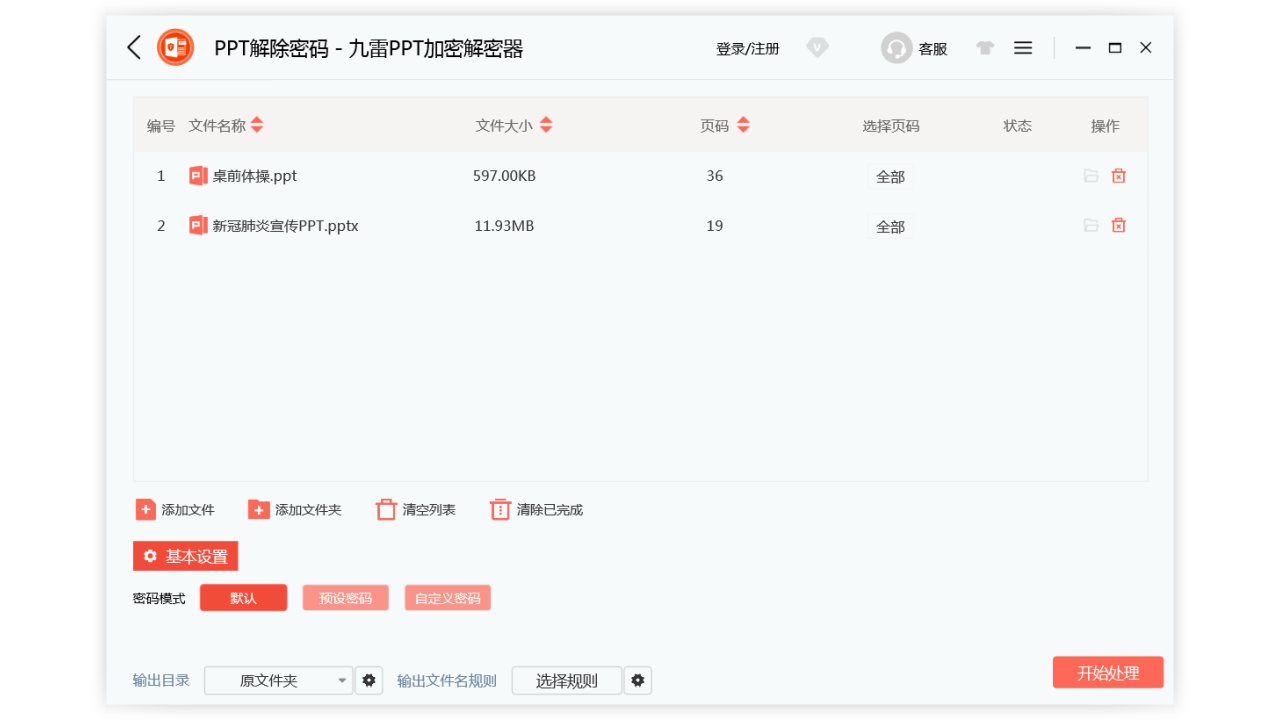Open the hamburger main menu icon
The image size is (1280, 720).
coord(1022,47)
